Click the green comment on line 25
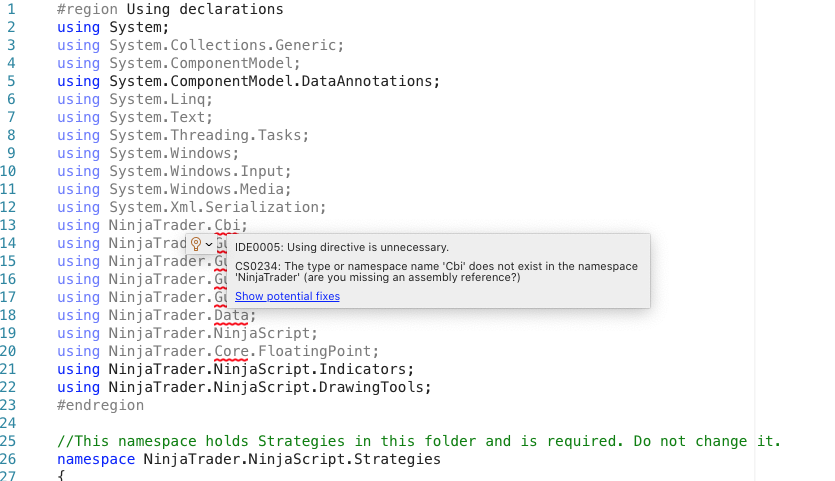The height and width of the screenshot is (481, 835). tap(418, 441)
